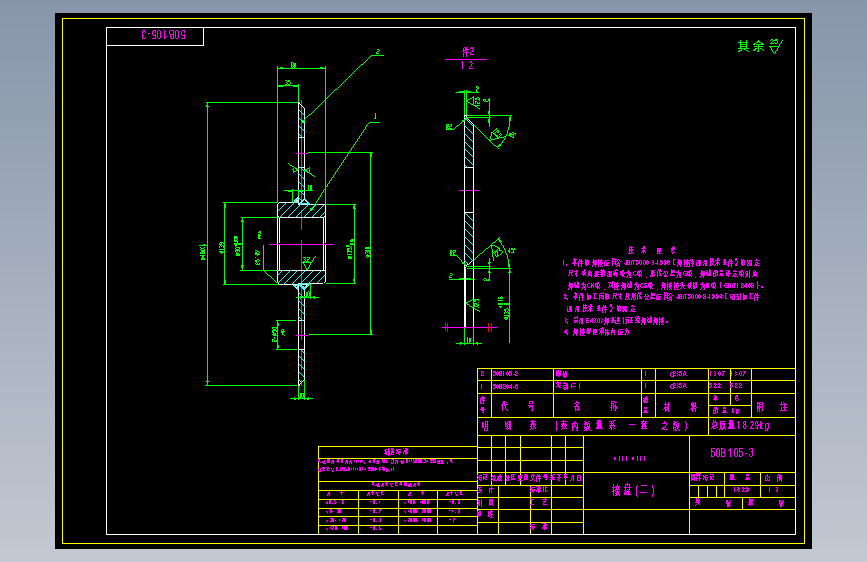This screenshot has height=562, width=867.
Task: Click the 附注 remarks column header
Action: [772, 407]
